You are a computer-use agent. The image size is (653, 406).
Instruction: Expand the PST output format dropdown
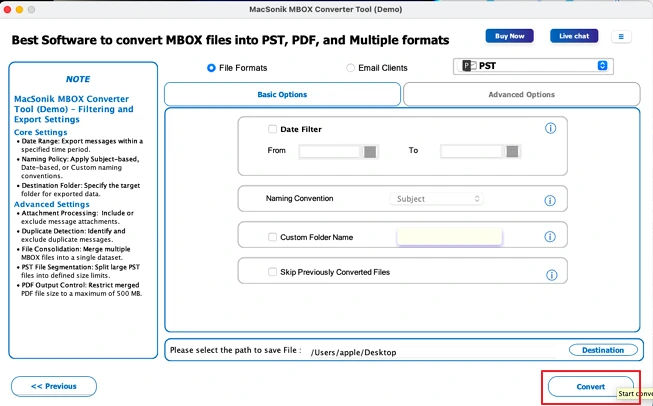click(x=533, y=66)
